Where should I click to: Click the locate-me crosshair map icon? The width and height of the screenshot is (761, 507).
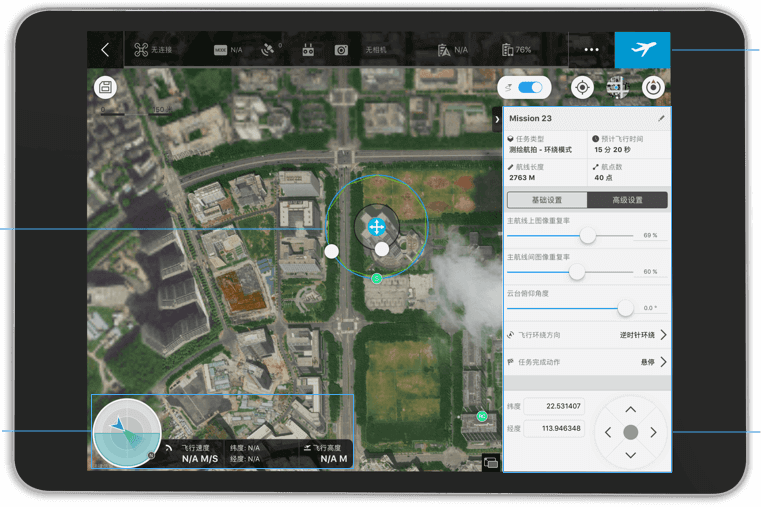point(582,88)
